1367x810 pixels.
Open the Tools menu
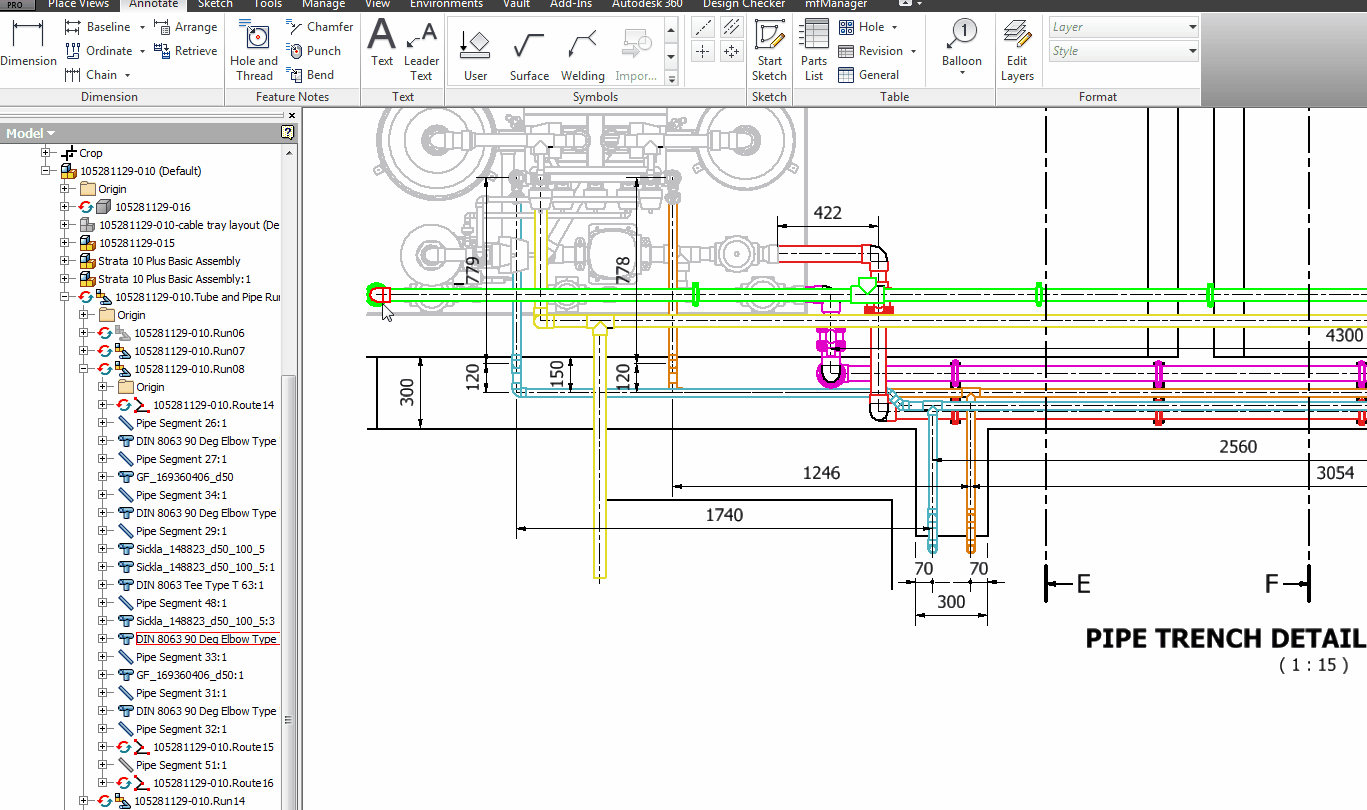tap(266, 5)
